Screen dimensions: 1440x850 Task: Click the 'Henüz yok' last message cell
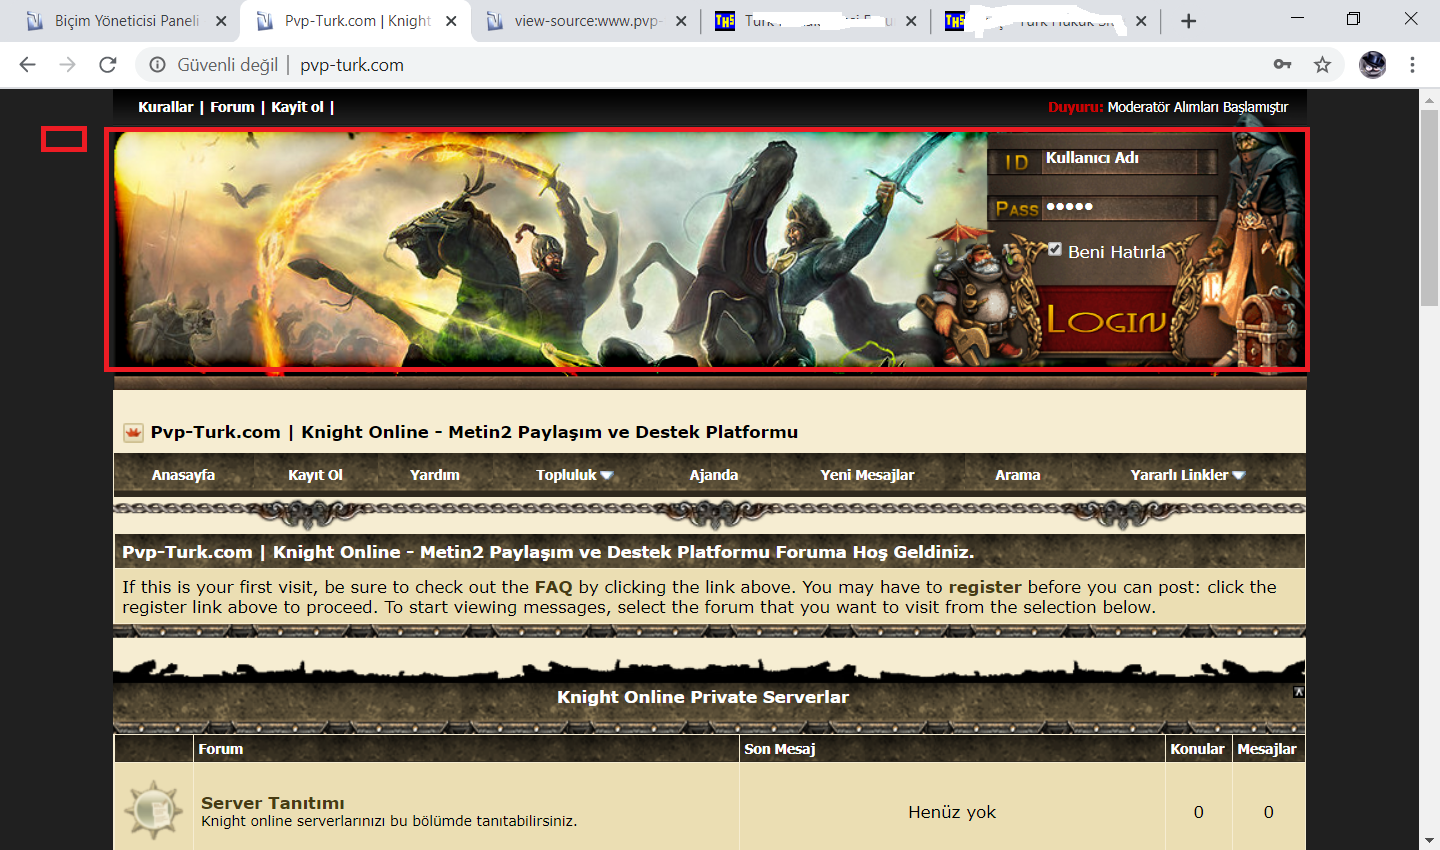click(952, 812)
